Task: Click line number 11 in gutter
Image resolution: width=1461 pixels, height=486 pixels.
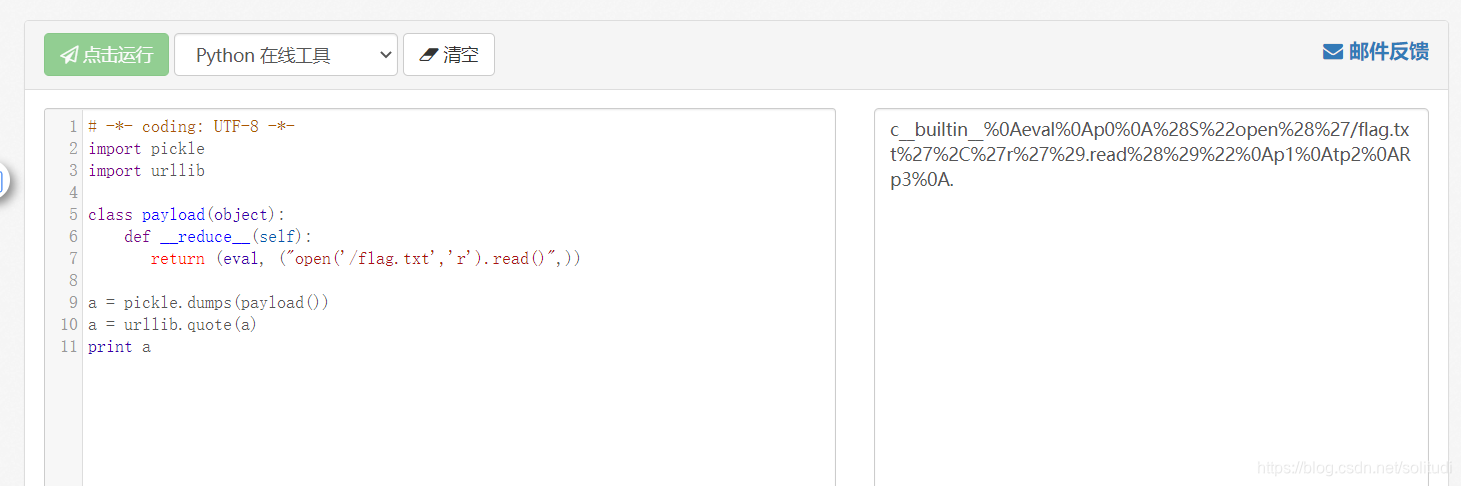Action: 69,347
